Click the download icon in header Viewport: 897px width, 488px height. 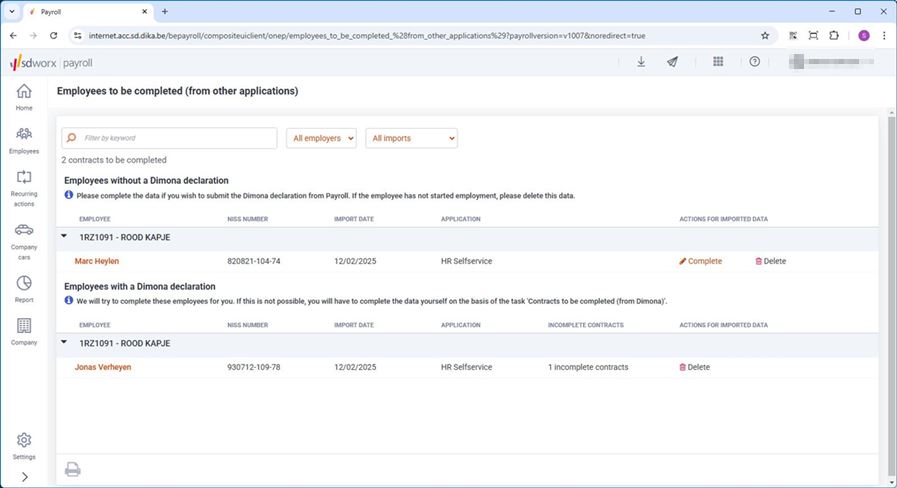pos(641,62)
